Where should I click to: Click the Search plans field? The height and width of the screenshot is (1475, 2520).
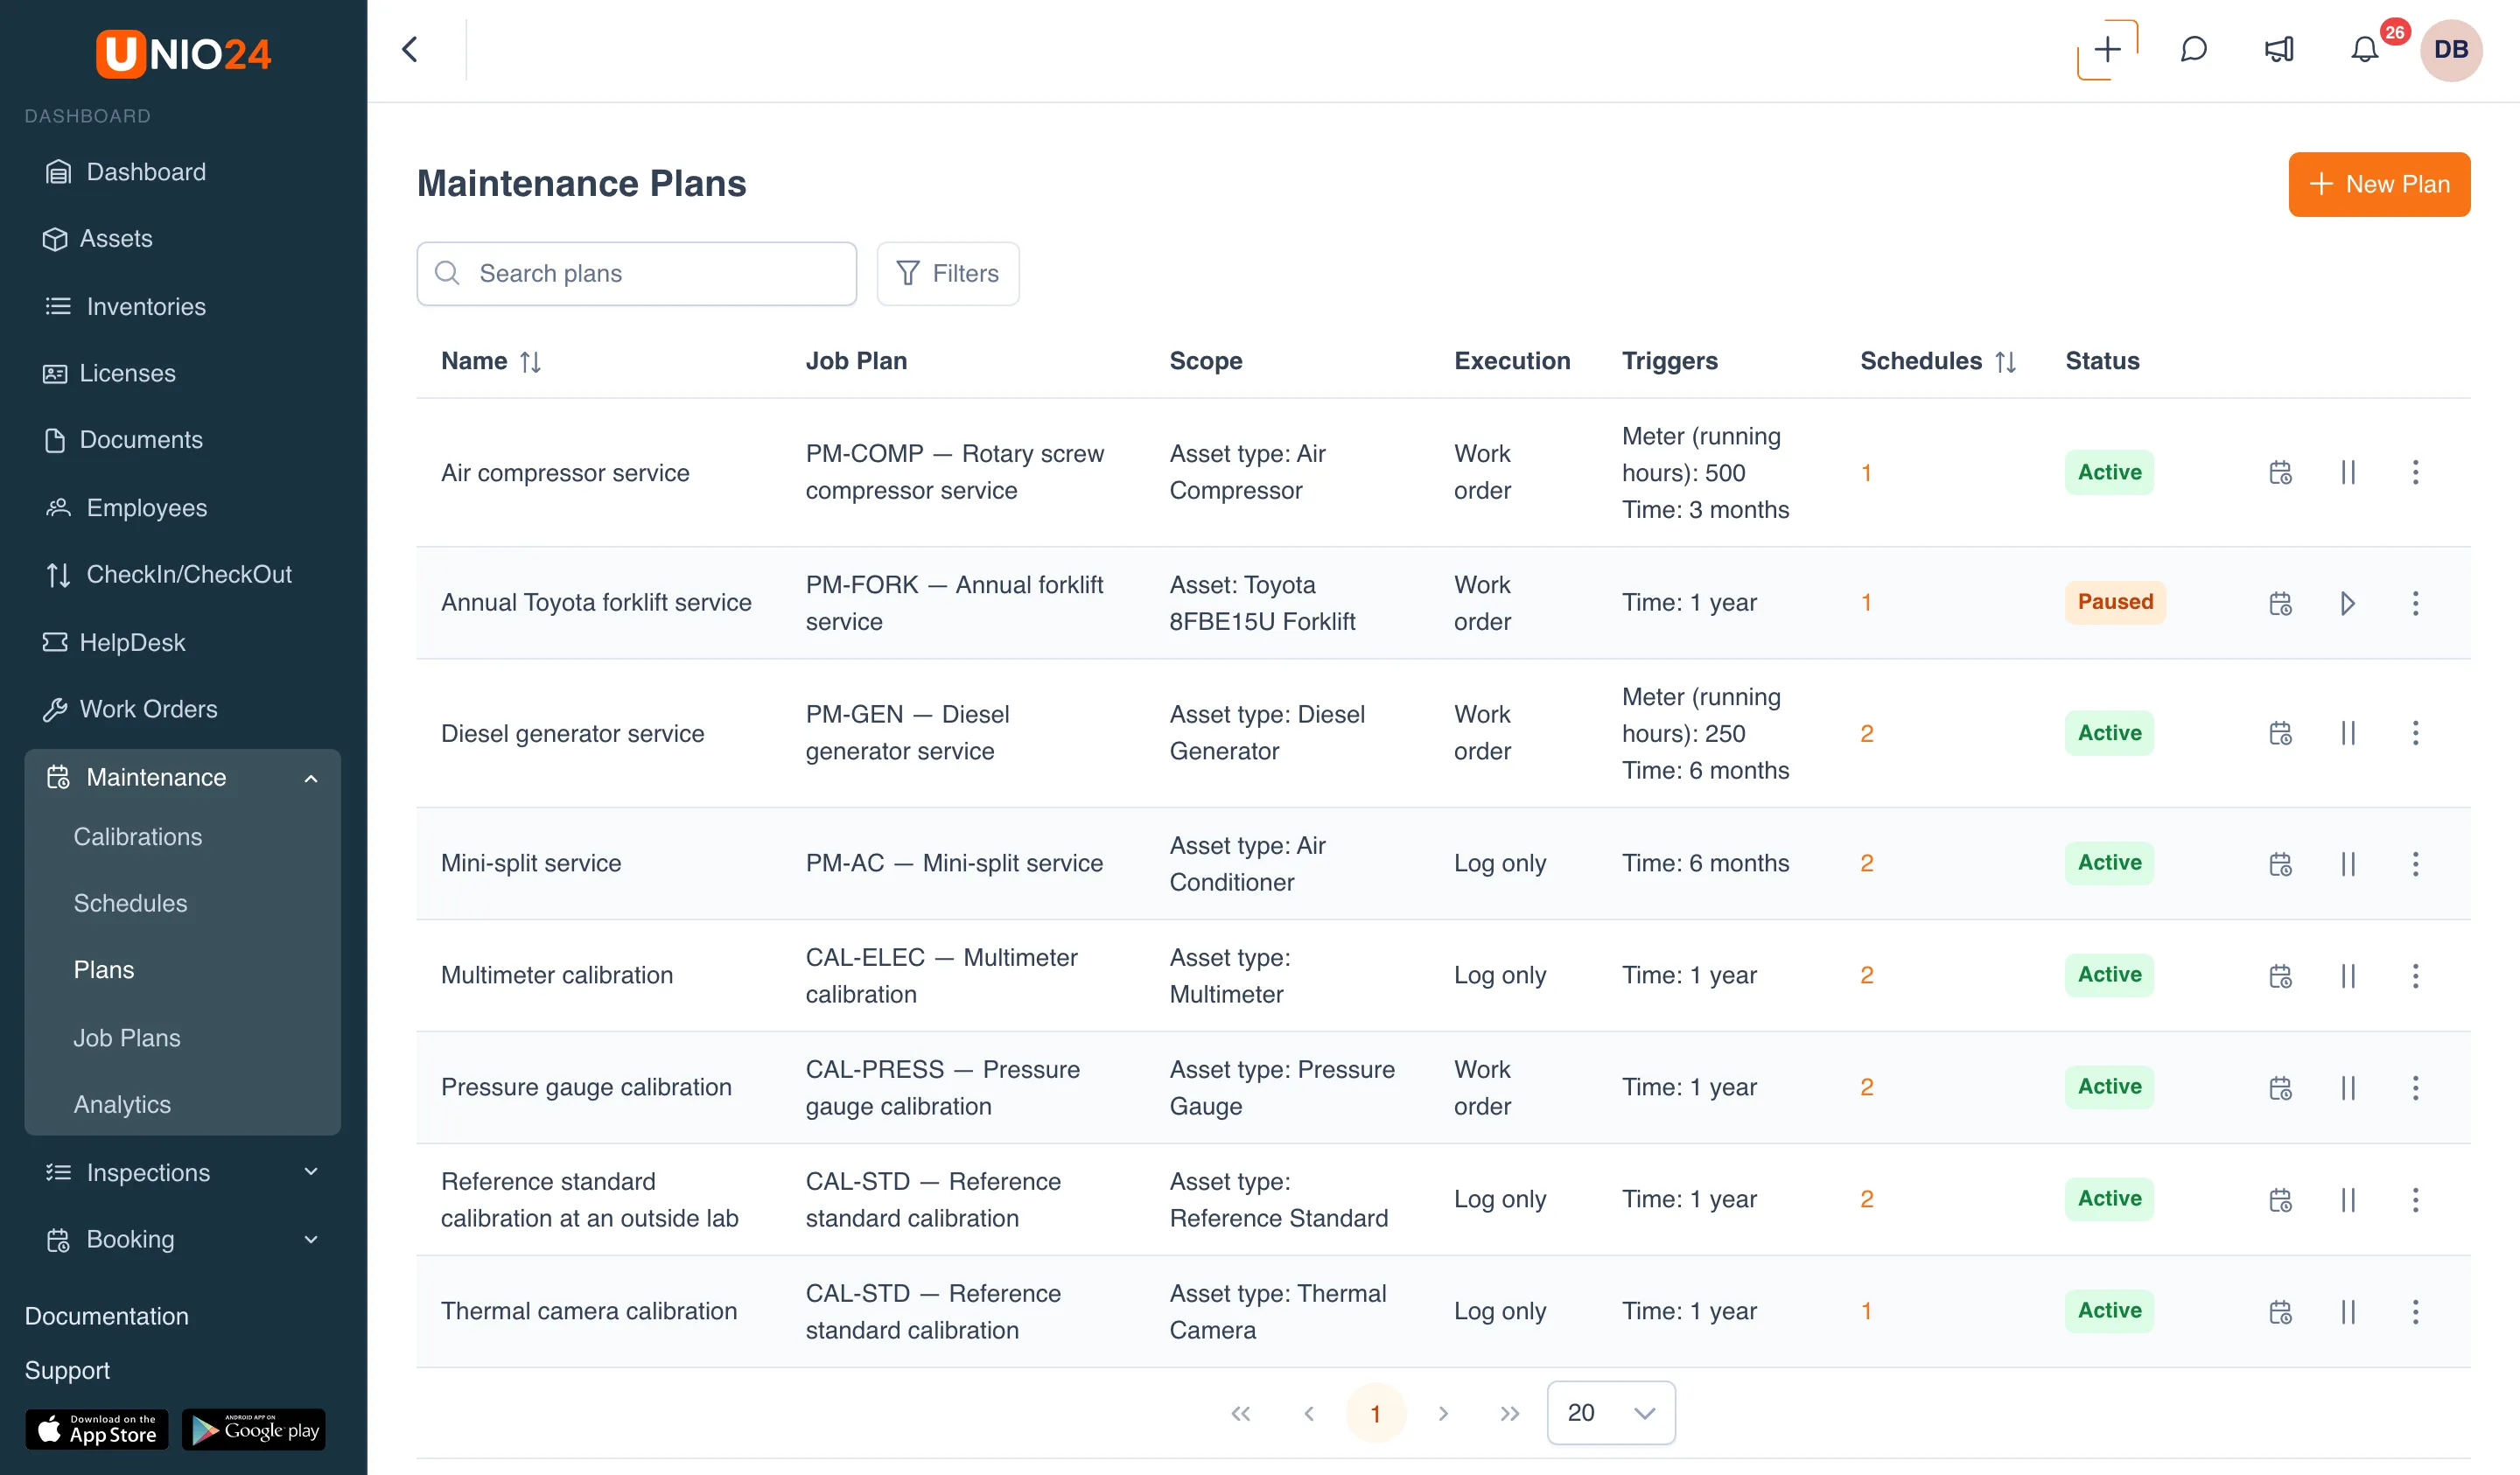[x=636, y=273]
